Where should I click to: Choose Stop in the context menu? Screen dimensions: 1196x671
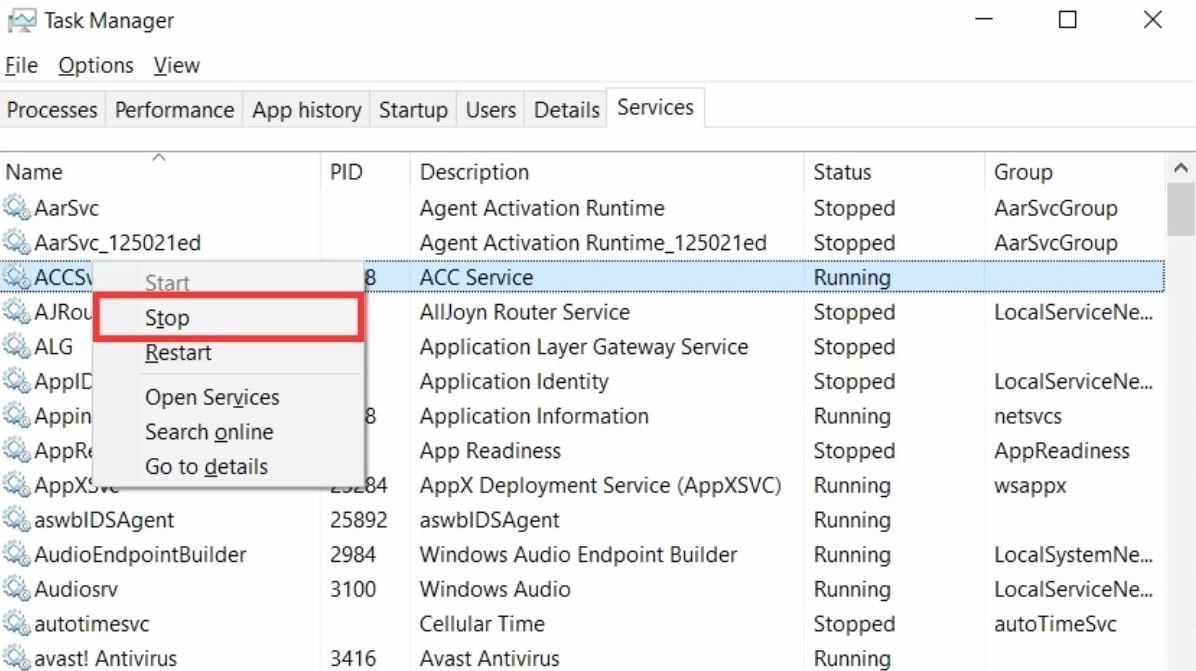tap(167, 318)
